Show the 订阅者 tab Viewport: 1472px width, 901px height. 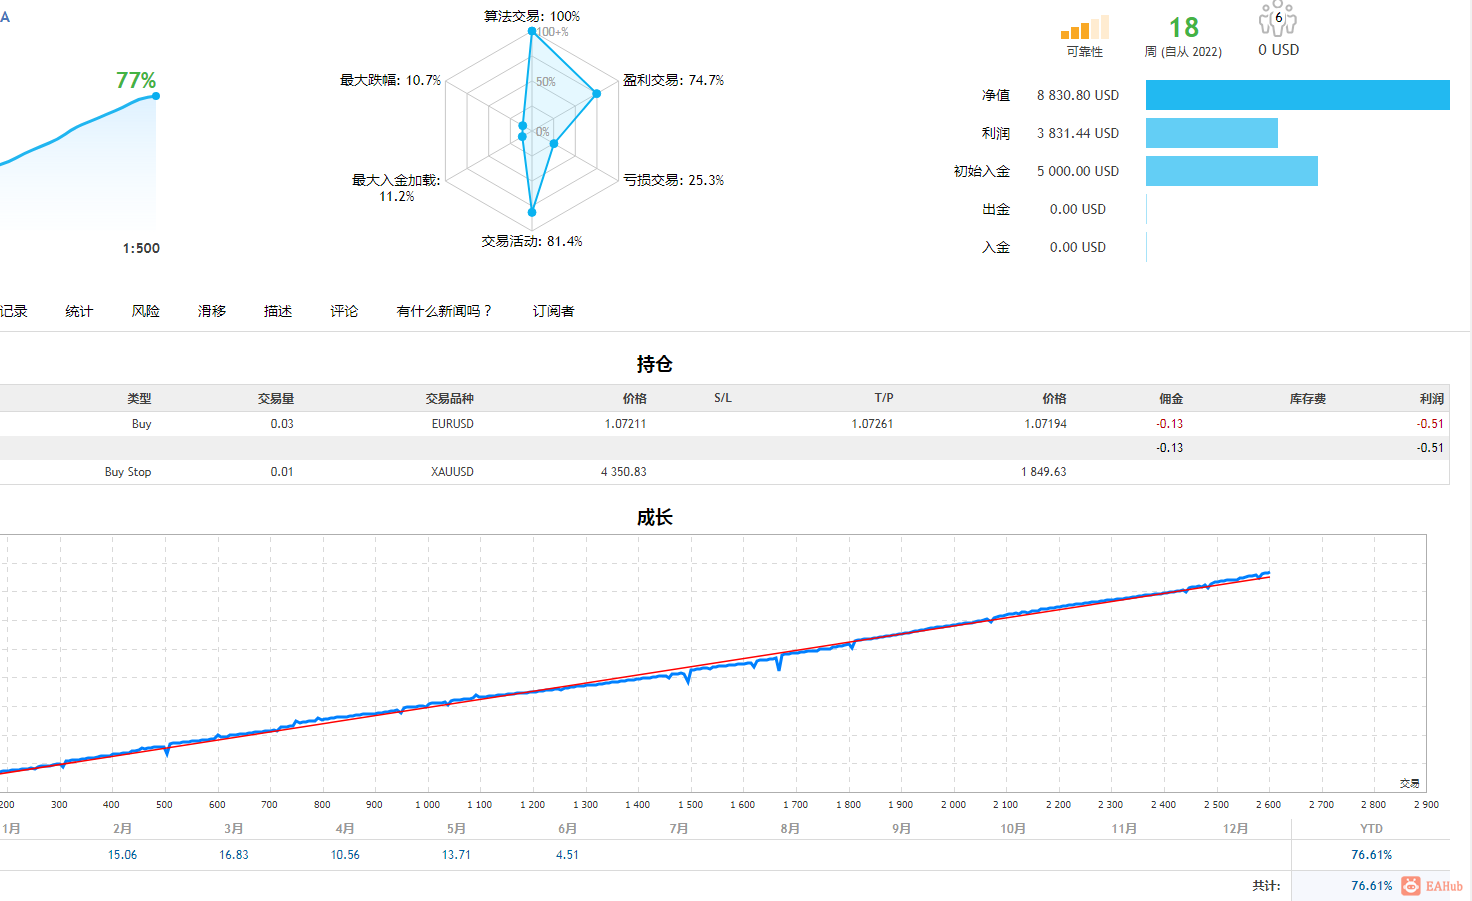coord(554,311)
